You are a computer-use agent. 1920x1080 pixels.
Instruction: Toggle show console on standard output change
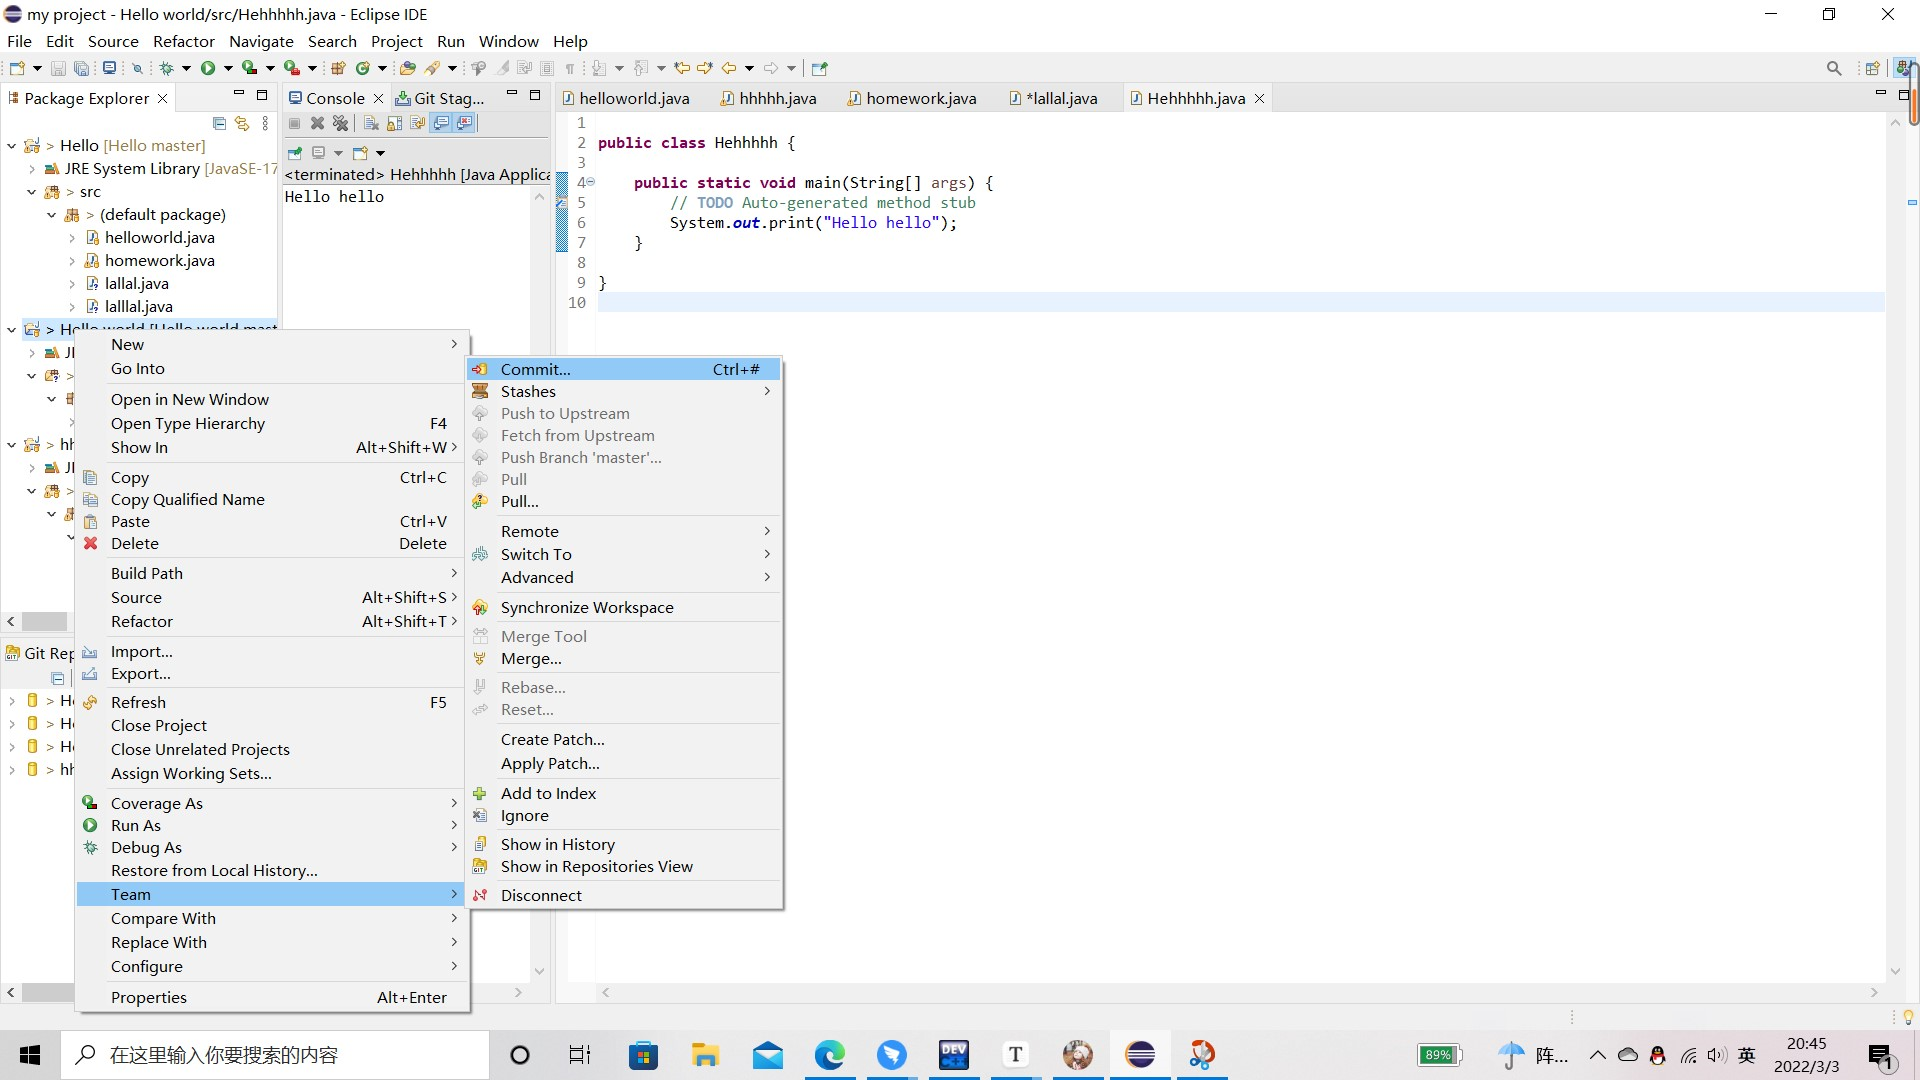[441, 123]
